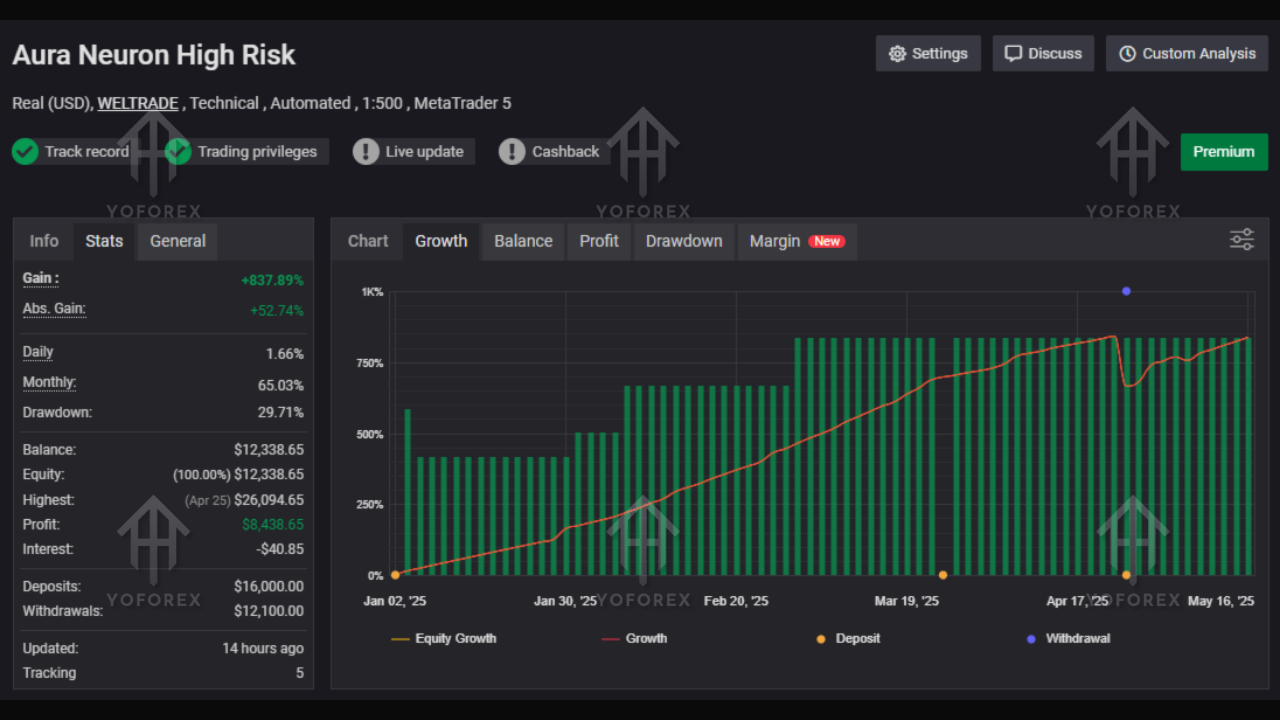The width and height of the screenshot is (1280, 720).
Task: Open the WELTRADE broker link
Action: pos(137,103)
